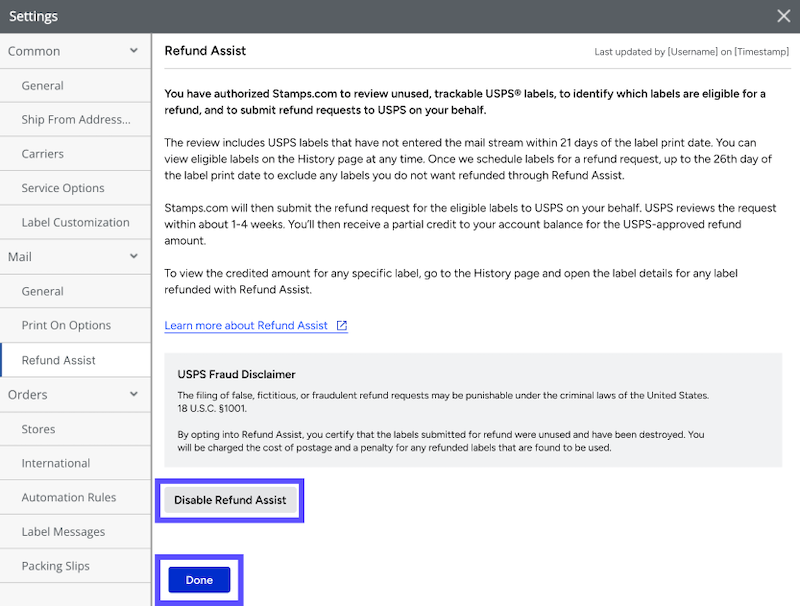Viewport: 800px width, 606px height.
Task: Select Label Messages
Action: point(76,532)
